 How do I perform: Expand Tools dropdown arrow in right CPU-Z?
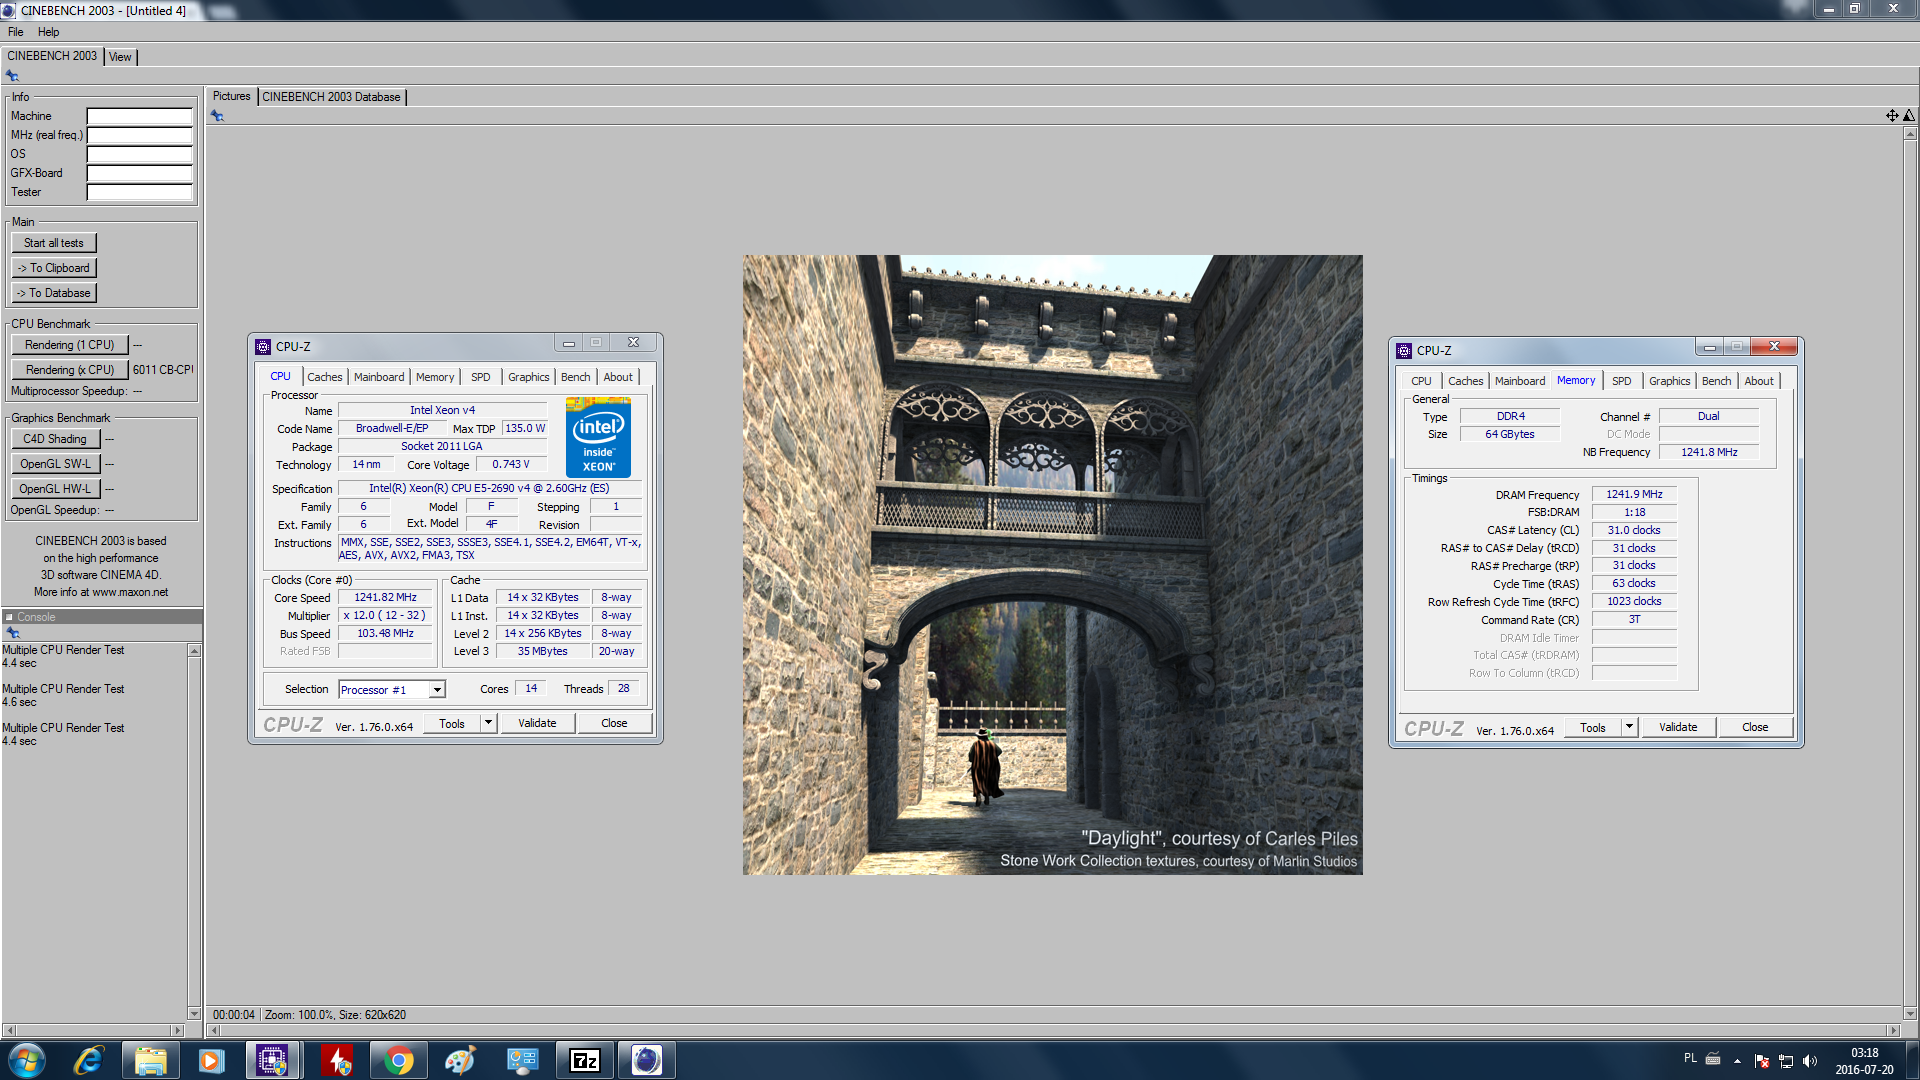(x=1629, y=727)
